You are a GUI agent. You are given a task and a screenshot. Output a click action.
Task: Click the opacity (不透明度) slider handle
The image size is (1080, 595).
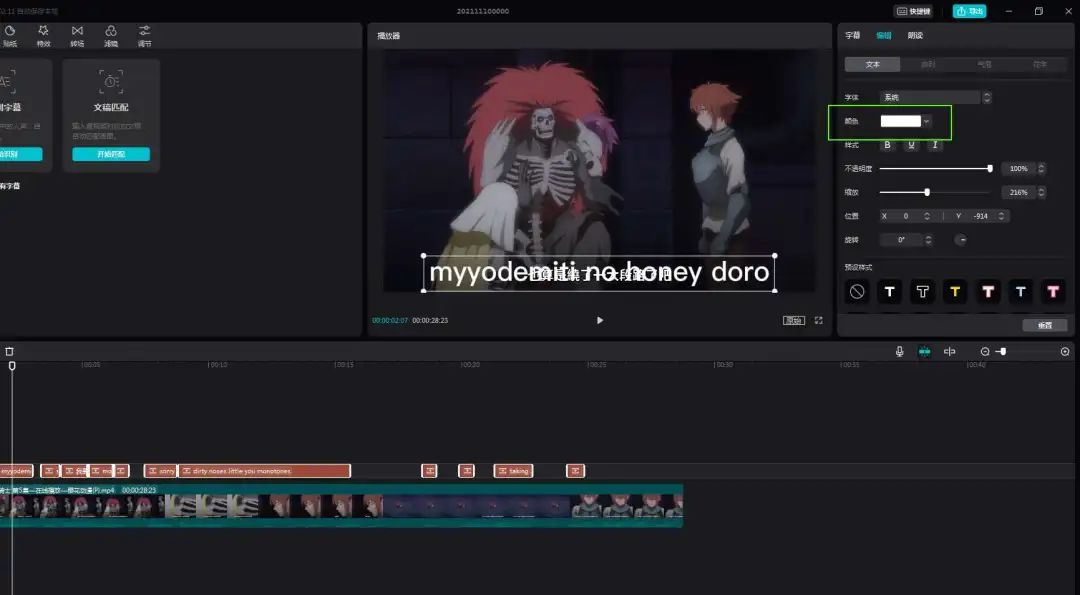(990, 168)
